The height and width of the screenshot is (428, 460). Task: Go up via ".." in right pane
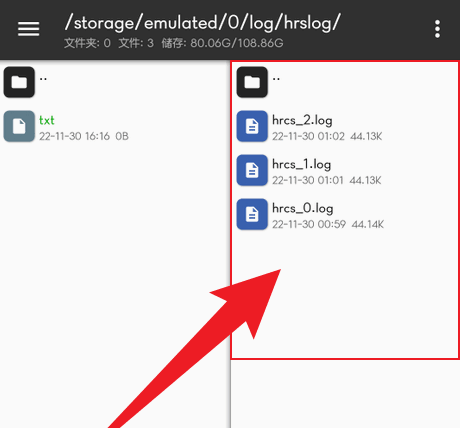click(x=276, y=79)
